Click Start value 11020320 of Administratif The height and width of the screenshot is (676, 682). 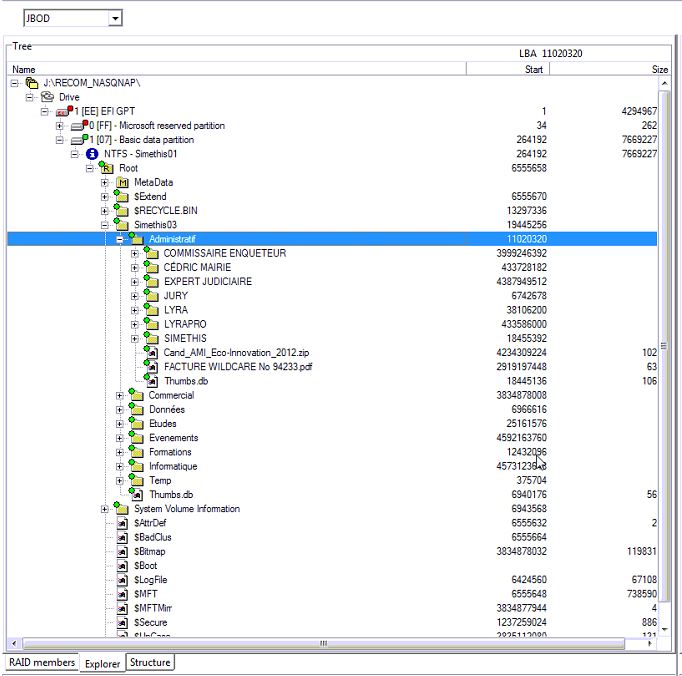coord(527,239)
